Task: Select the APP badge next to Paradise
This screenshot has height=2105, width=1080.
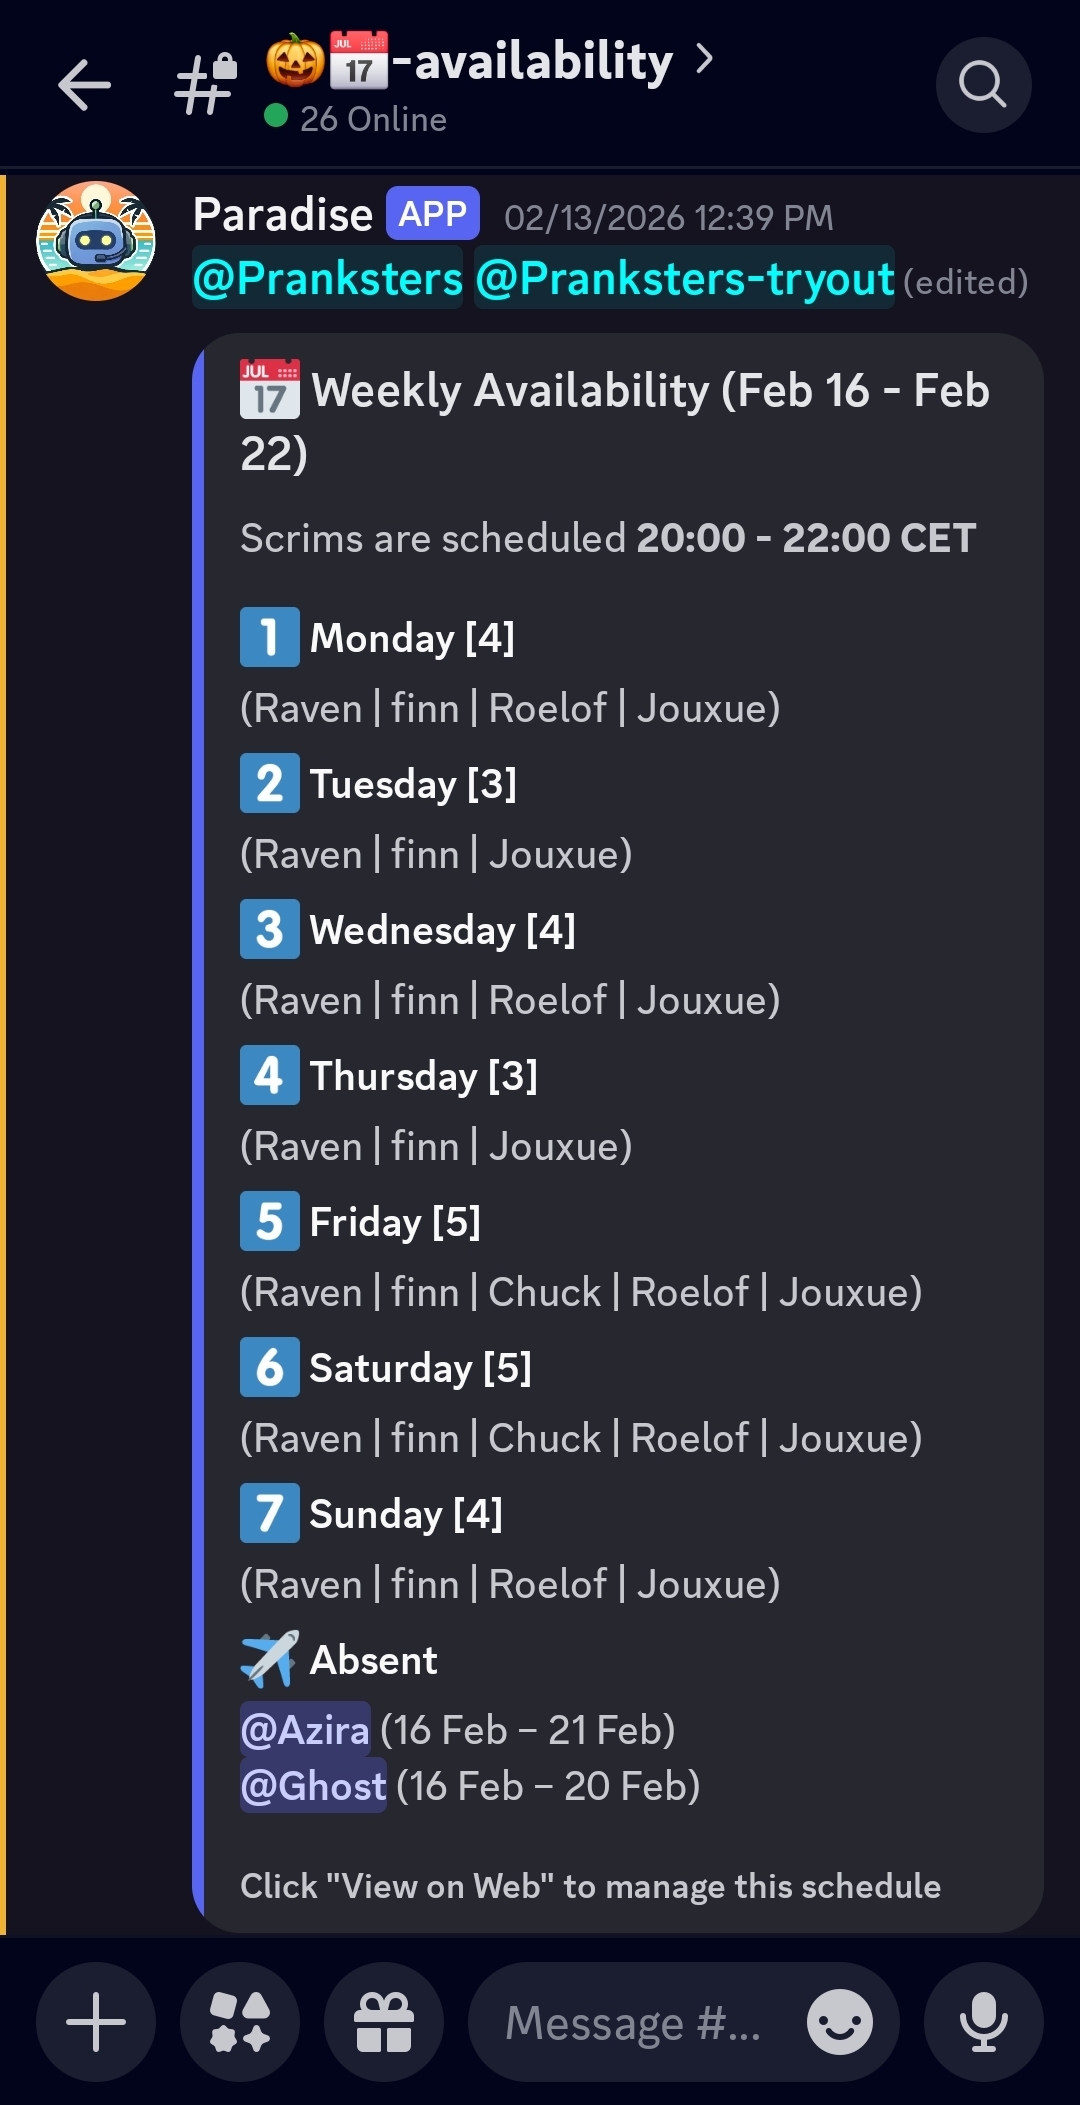Action: pos(432,213)
